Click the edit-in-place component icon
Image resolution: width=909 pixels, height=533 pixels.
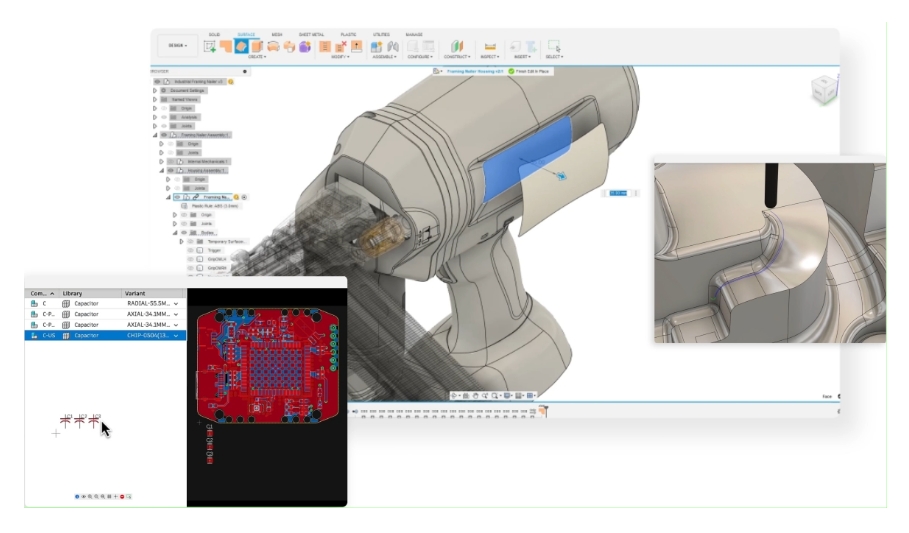(436, 71)
